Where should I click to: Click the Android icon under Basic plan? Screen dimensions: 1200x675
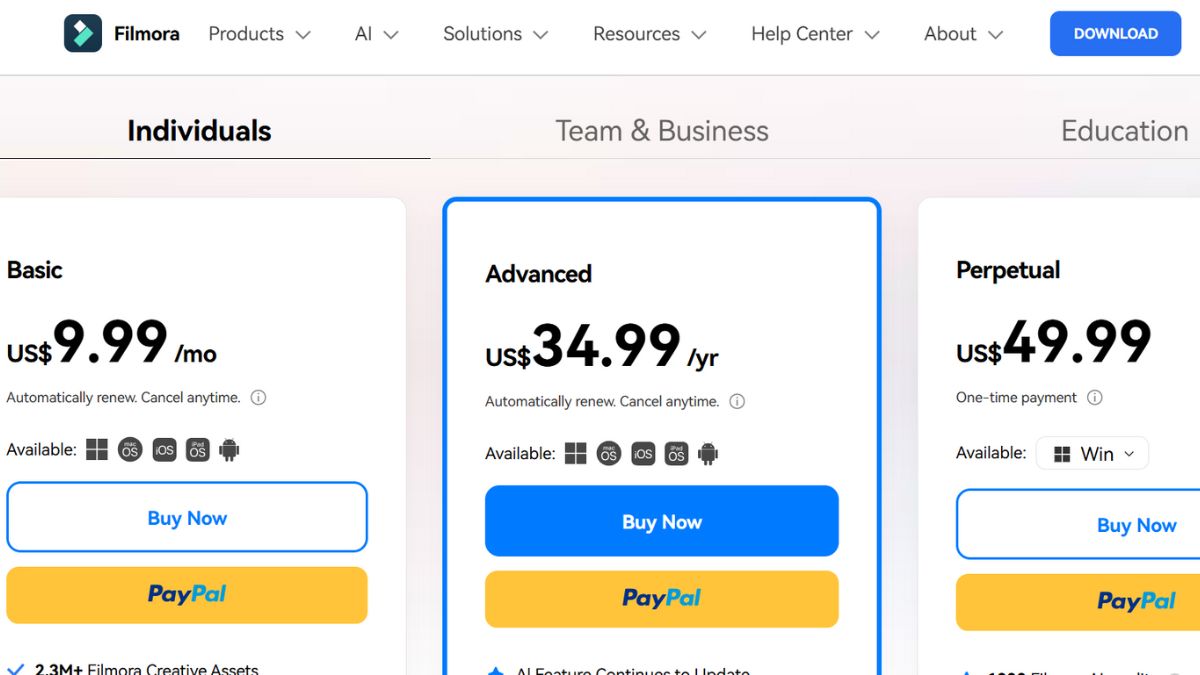229,450
